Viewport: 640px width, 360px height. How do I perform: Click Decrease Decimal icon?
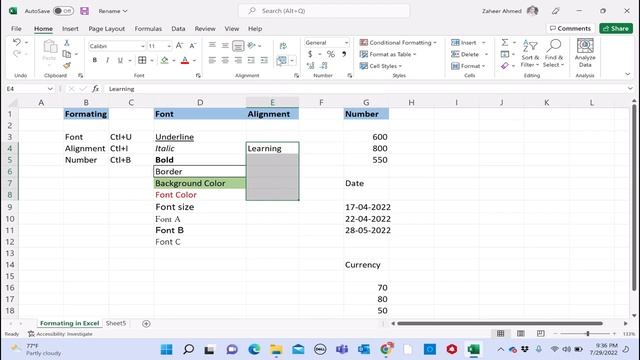[x=324, y=65]
